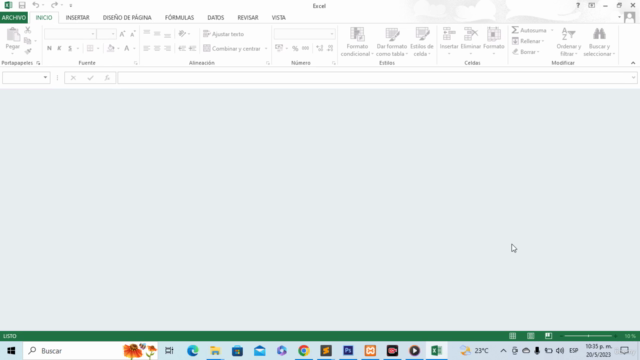640x360 pixels.
Task: Open Chrome from the taskbar
Action: 304,351
